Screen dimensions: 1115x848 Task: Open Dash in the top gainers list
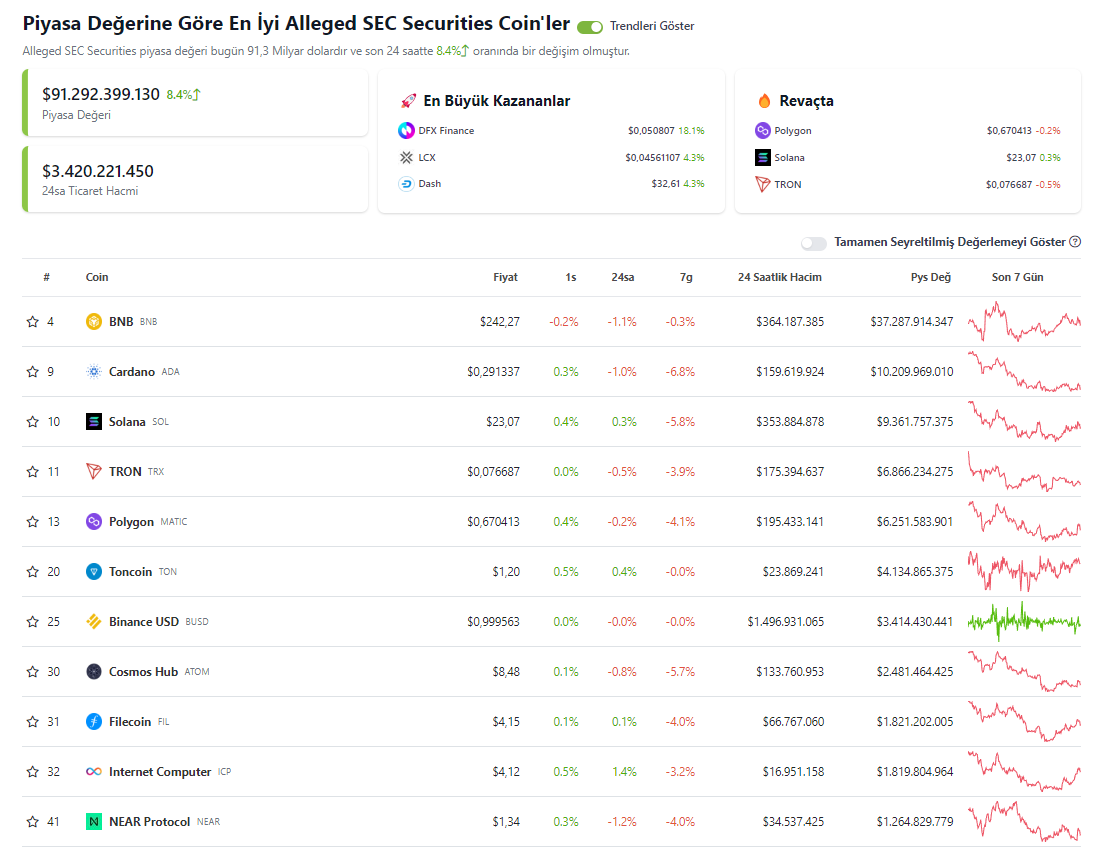(429, 184)
